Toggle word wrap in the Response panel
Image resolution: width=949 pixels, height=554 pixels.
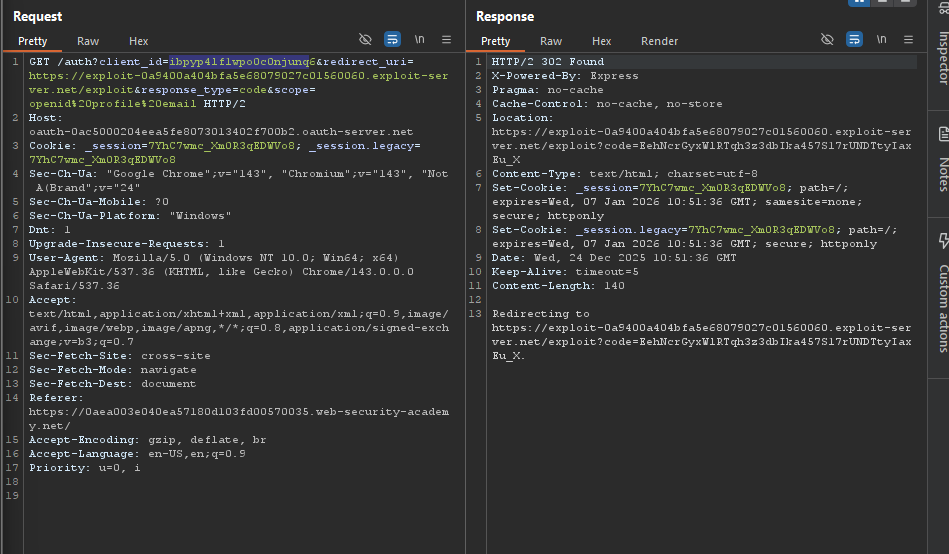[854, 39]
